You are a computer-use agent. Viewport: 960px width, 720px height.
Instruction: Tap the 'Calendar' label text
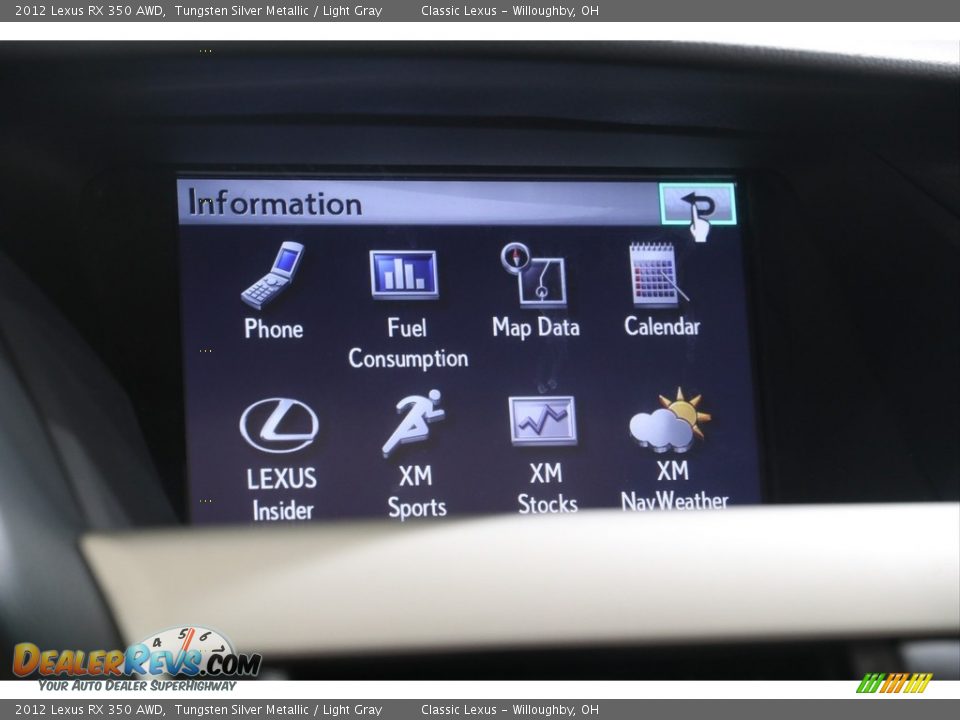(x=662, y=326)
